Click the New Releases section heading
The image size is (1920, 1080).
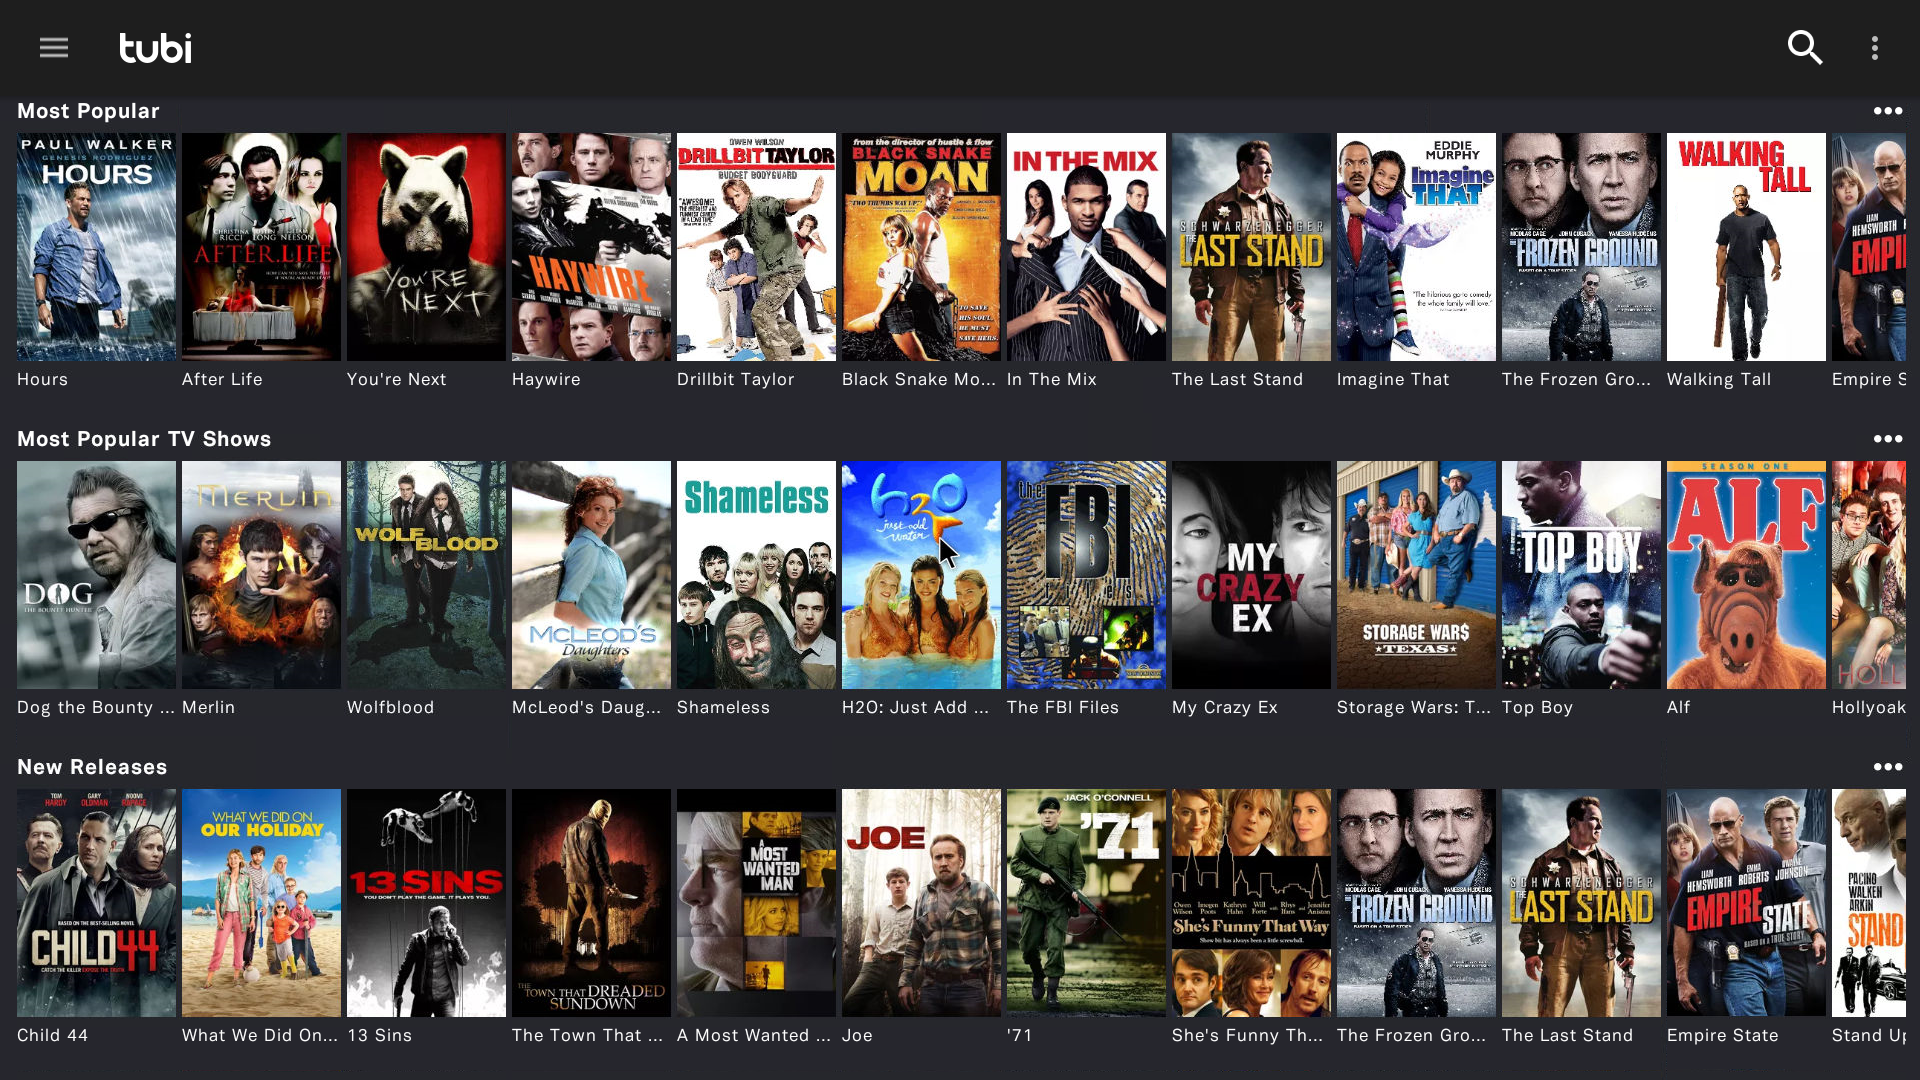[92, 767]
